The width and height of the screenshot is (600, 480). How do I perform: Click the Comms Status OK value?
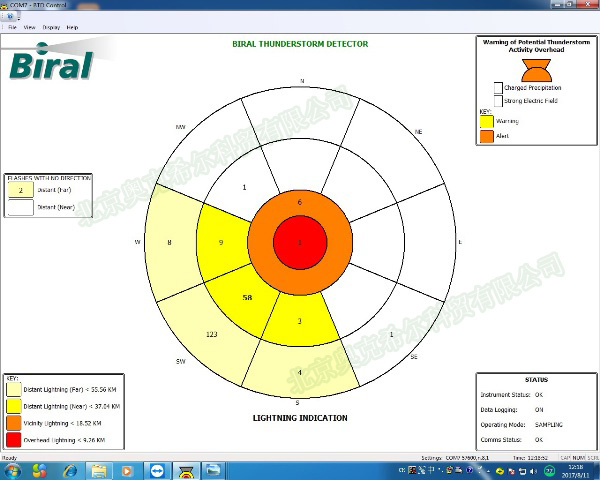539,439
